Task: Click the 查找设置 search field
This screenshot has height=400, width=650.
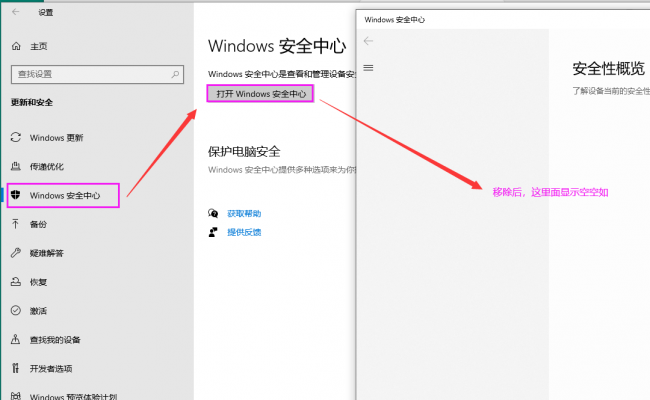Action: [97, 74]
